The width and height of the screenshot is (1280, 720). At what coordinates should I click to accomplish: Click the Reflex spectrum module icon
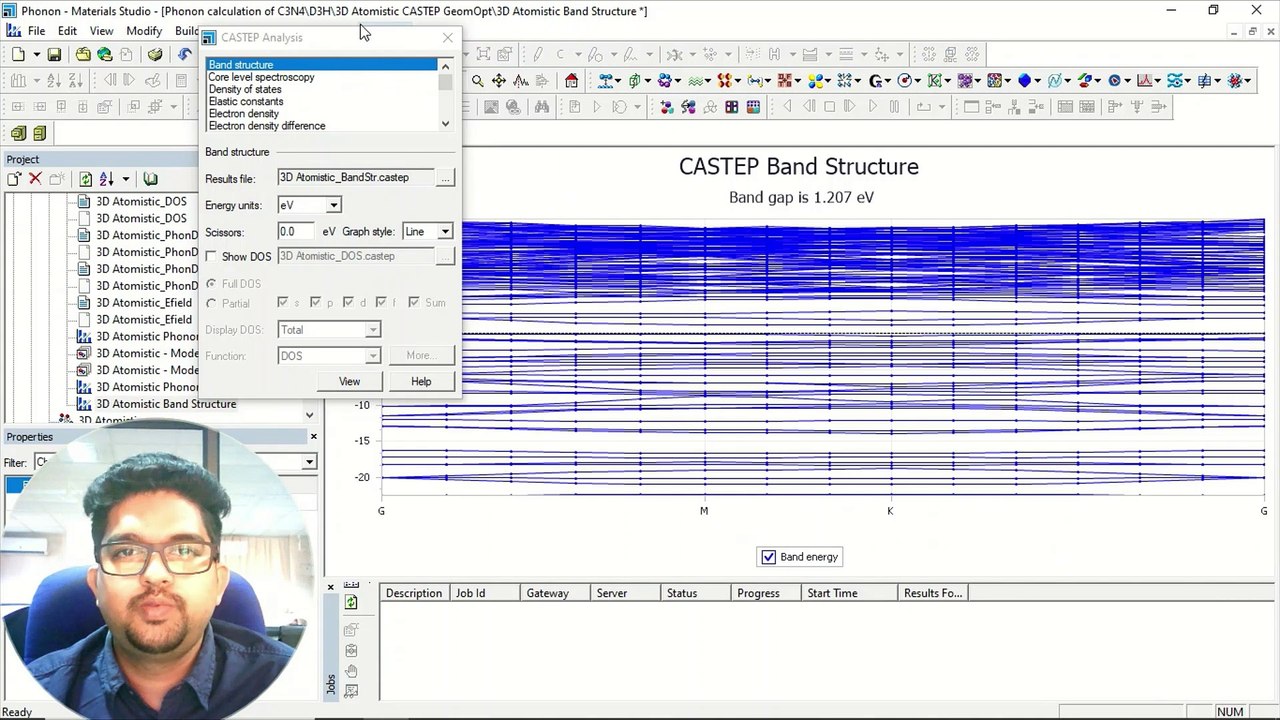click(x=1143, y=81)
